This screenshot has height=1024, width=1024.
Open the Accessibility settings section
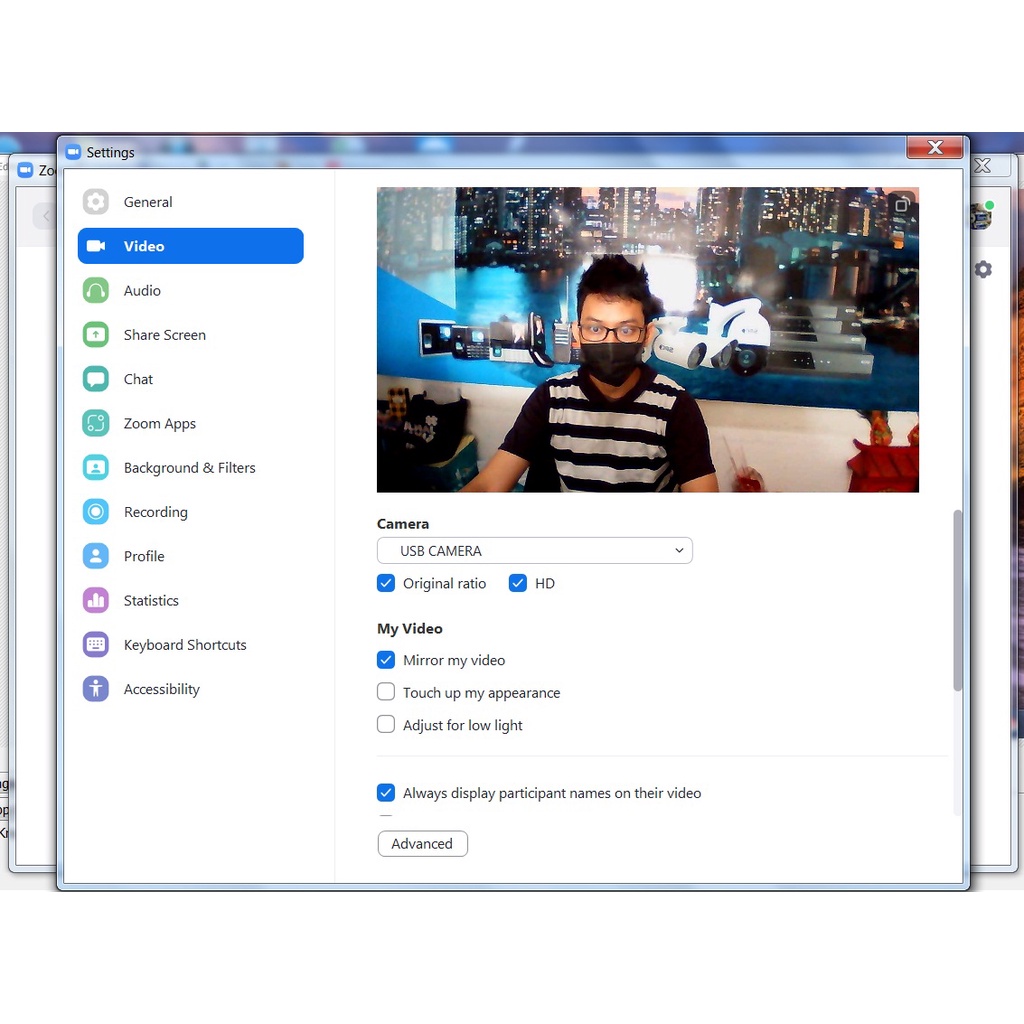point(161,689)
